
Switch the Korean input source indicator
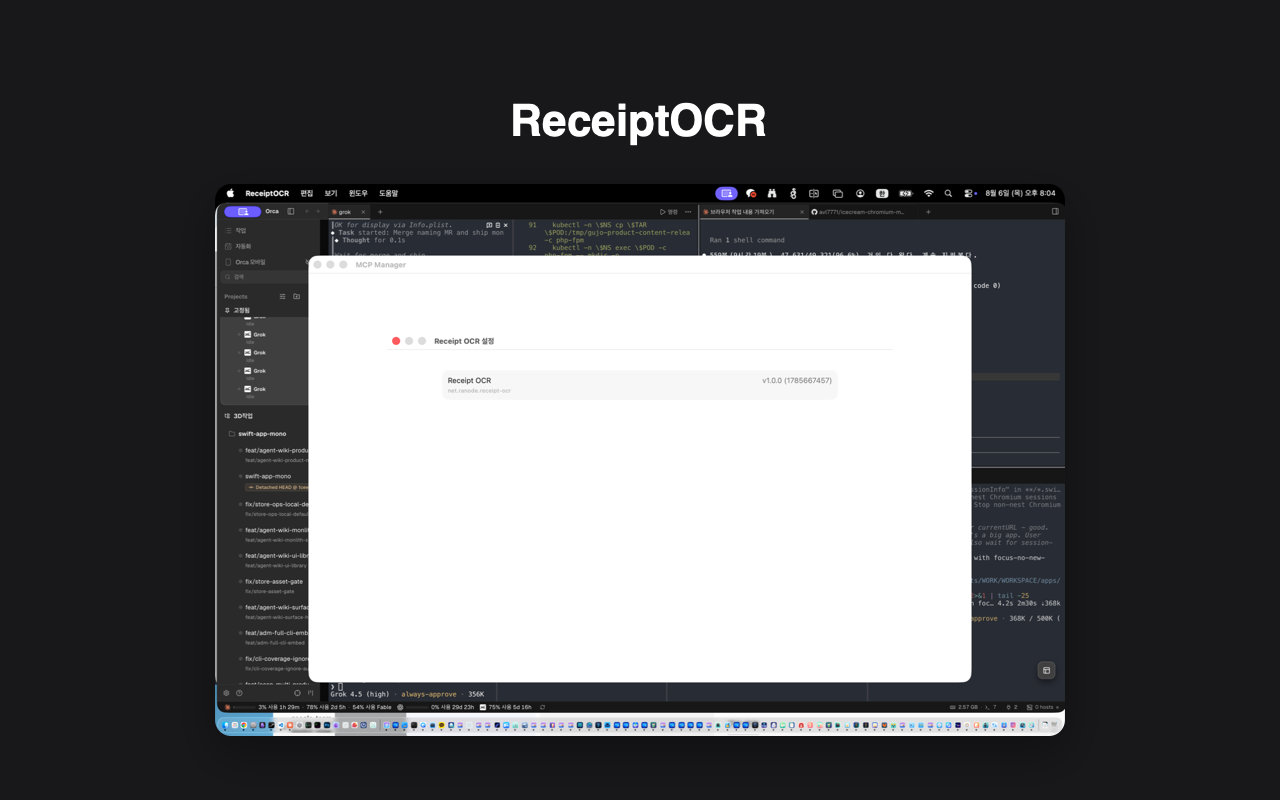pos(882,193)
